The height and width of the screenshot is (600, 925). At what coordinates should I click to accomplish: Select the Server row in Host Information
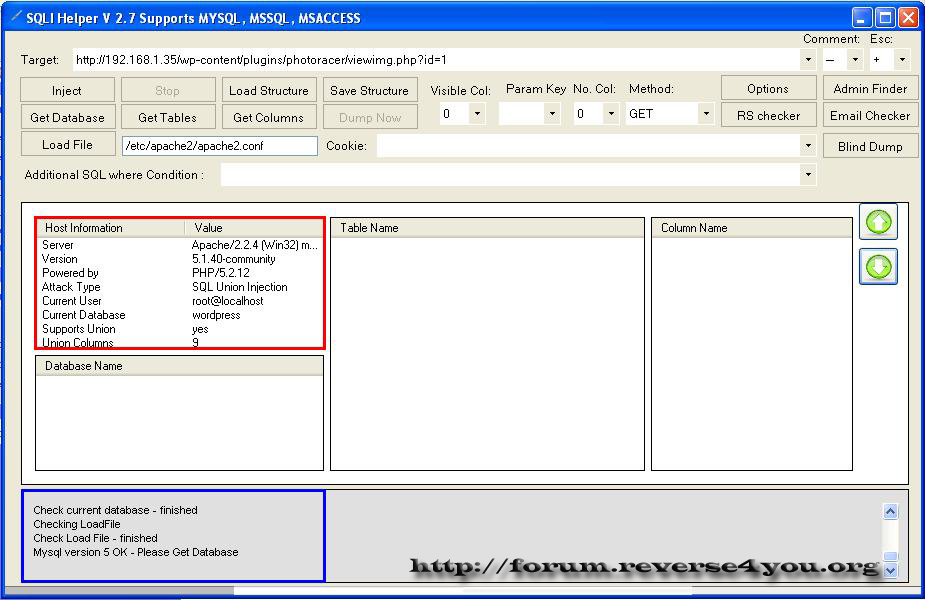pos(180,245)
